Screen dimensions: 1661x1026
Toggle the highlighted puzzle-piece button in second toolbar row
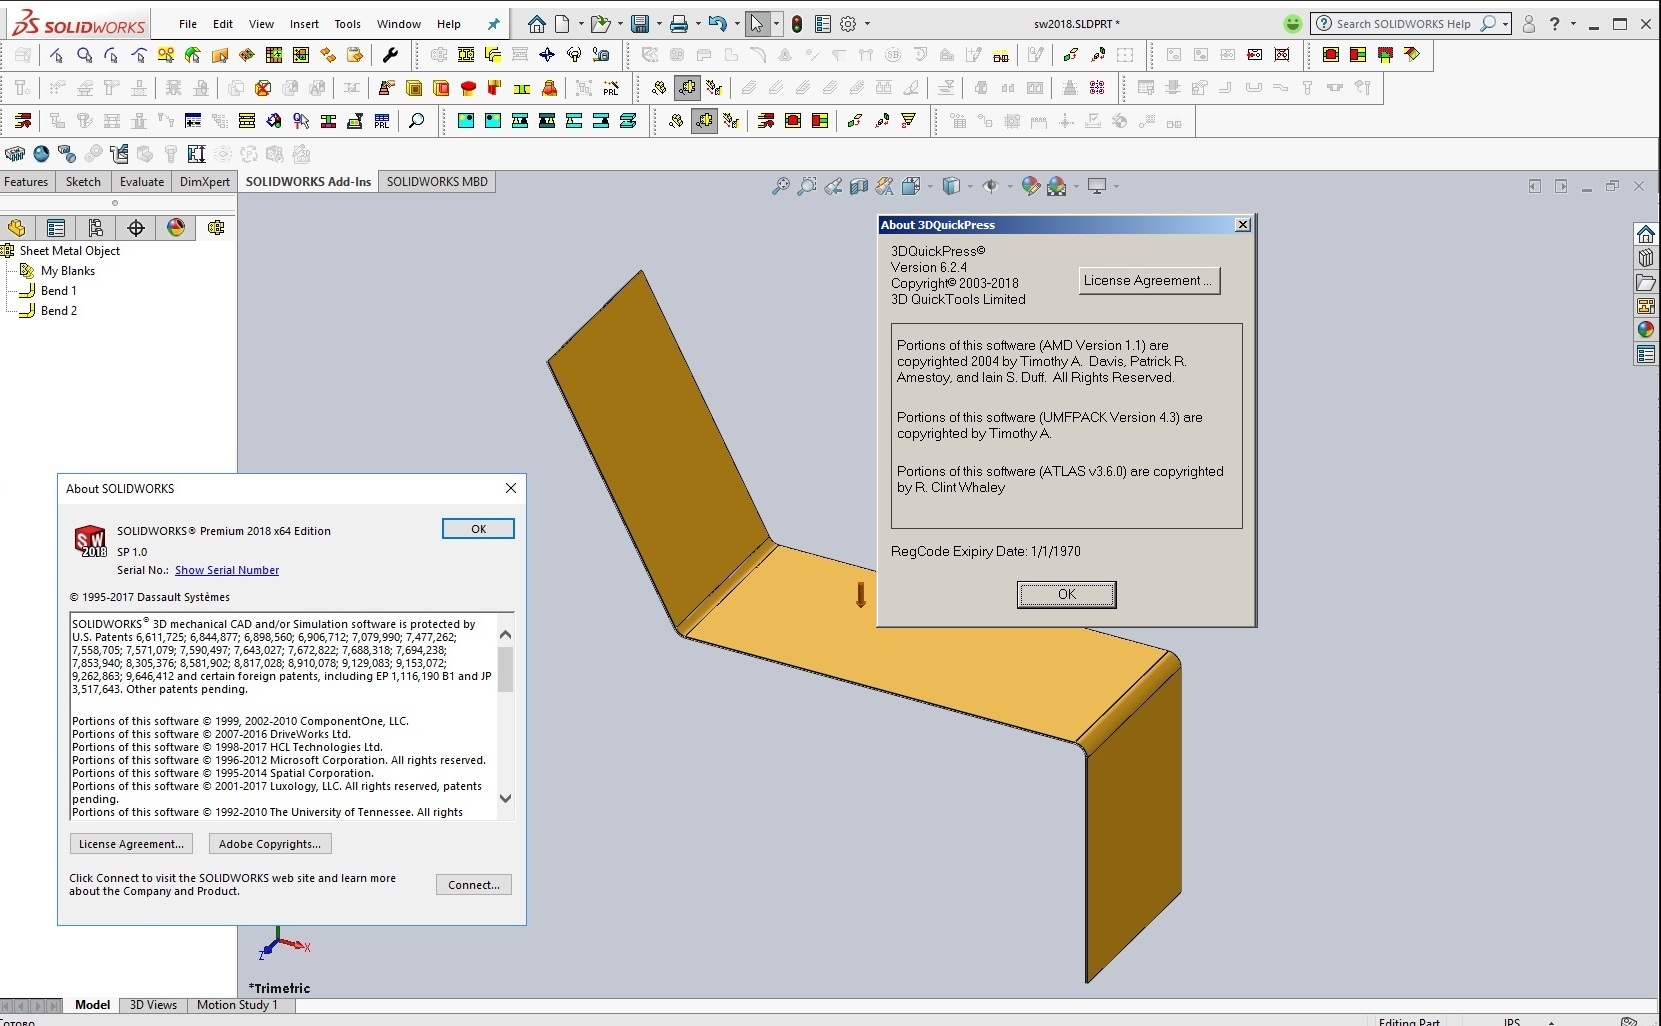(687, 88)
